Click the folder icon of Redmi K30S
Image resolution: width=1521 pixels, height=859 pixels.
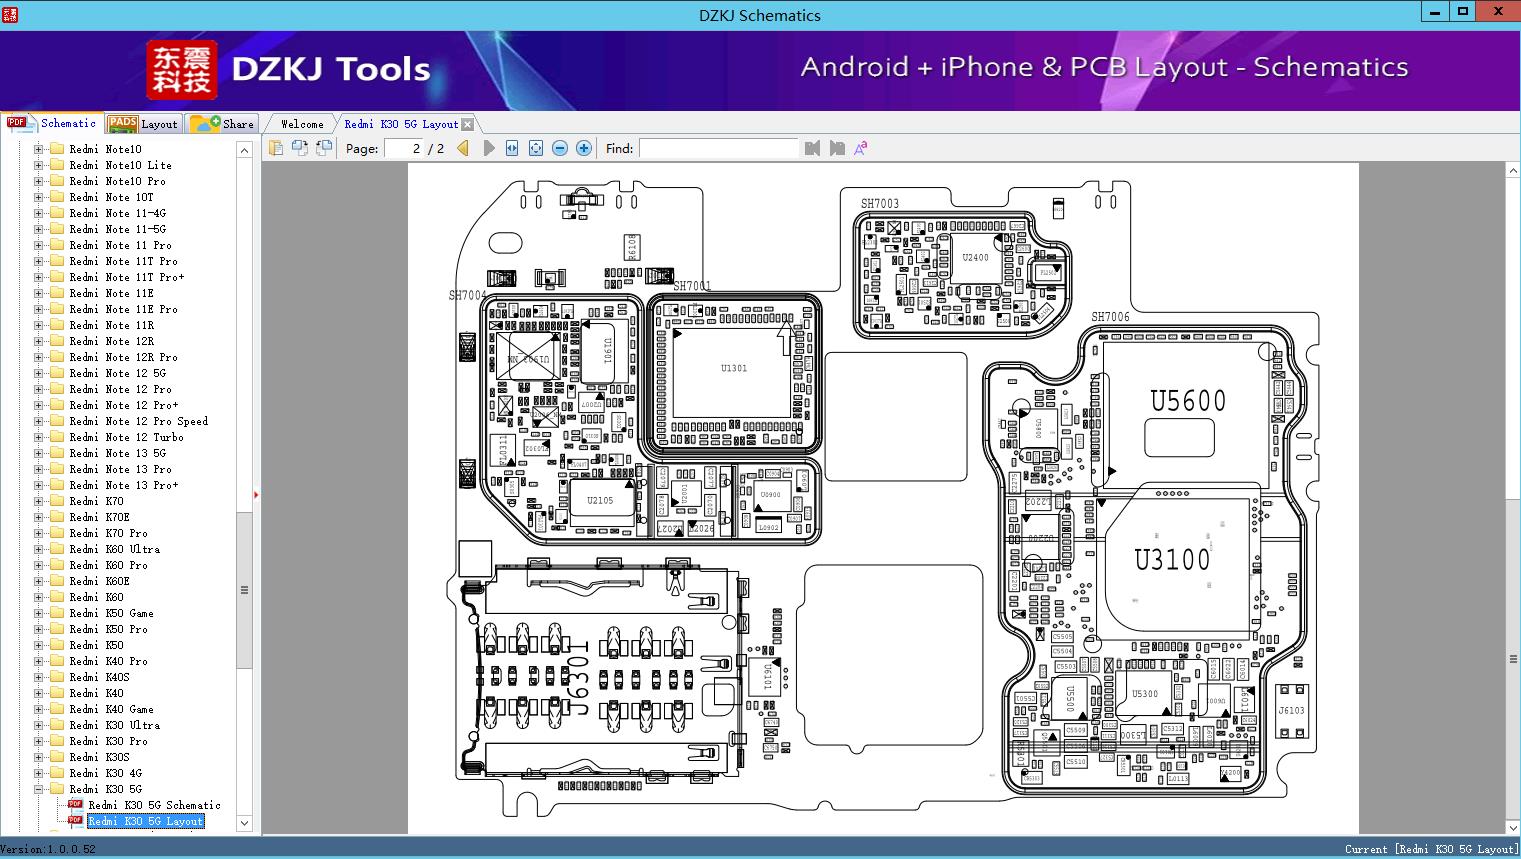(57, 757)
